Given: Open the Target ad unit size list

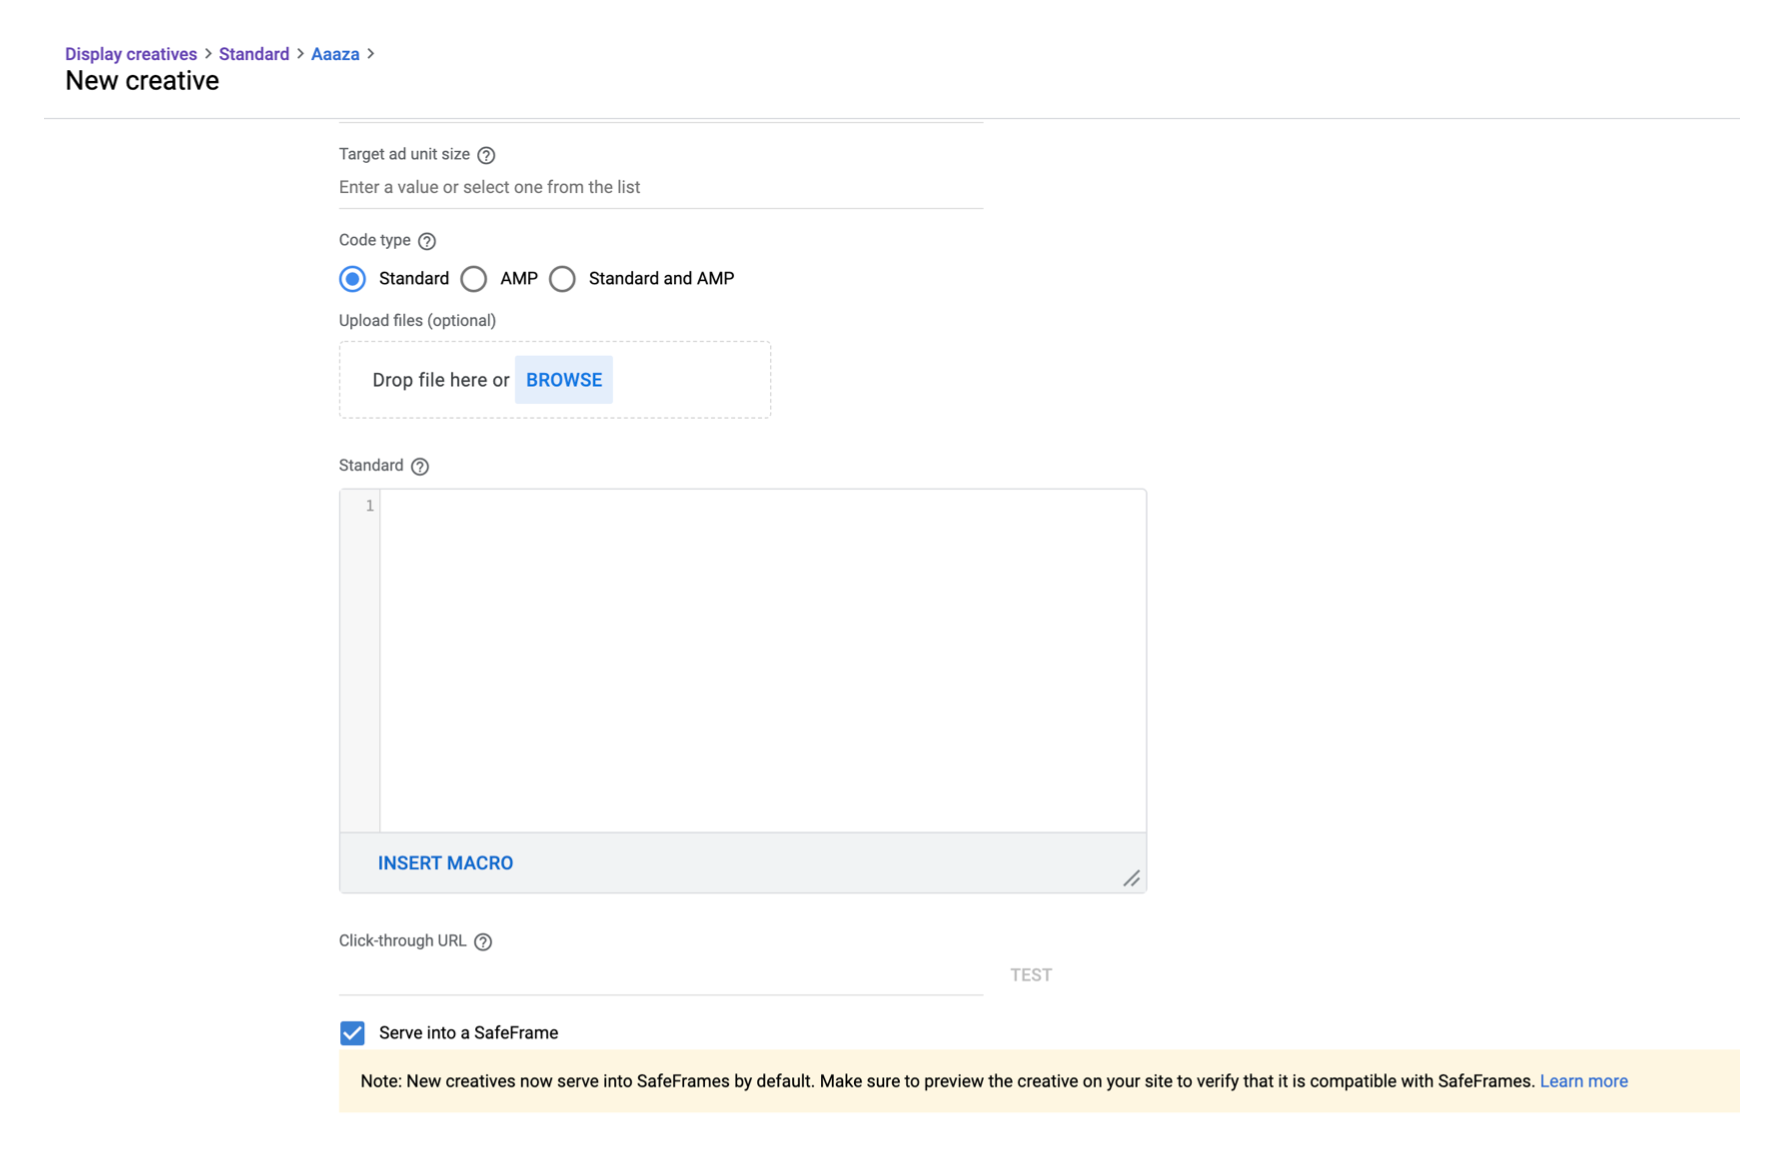Looking at the screenshot, I should click(660, 187).
